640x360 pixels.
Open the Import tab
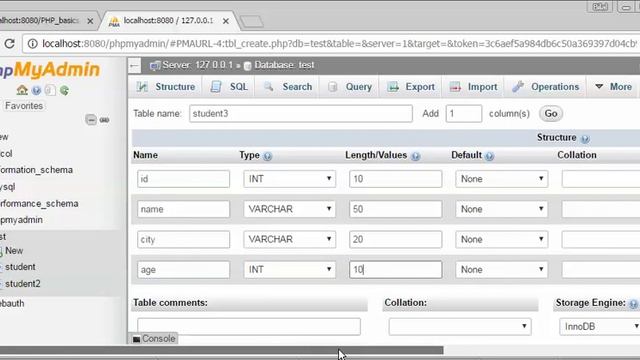tap(473, 87)
